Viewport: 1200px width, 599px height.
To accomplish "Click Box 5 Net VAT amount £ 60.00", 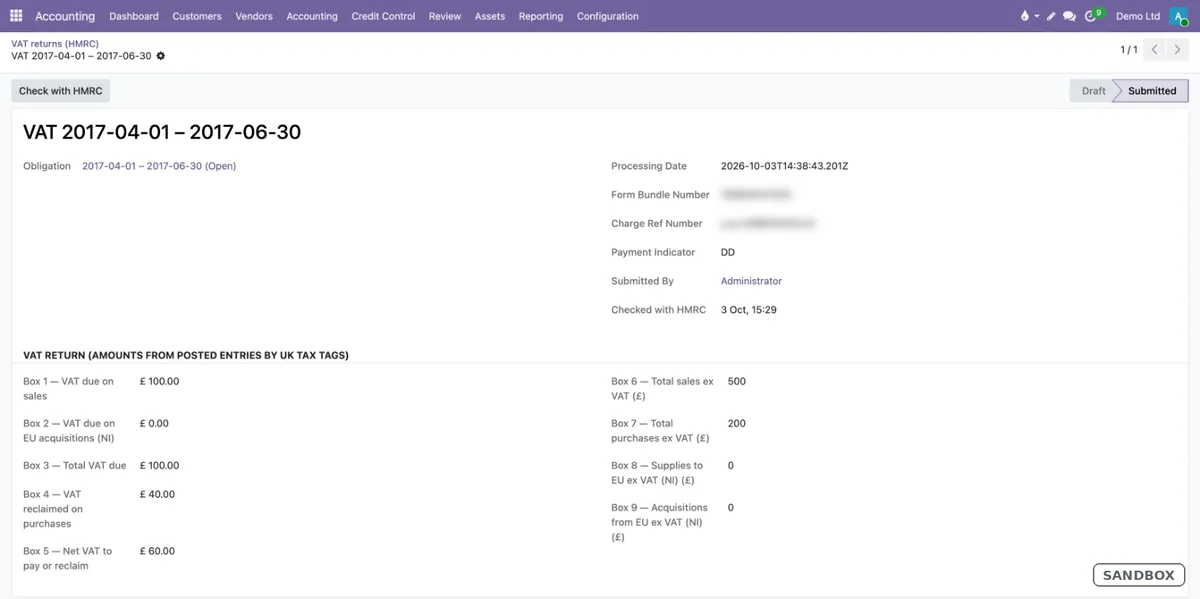I will click(x=157, y=551).
